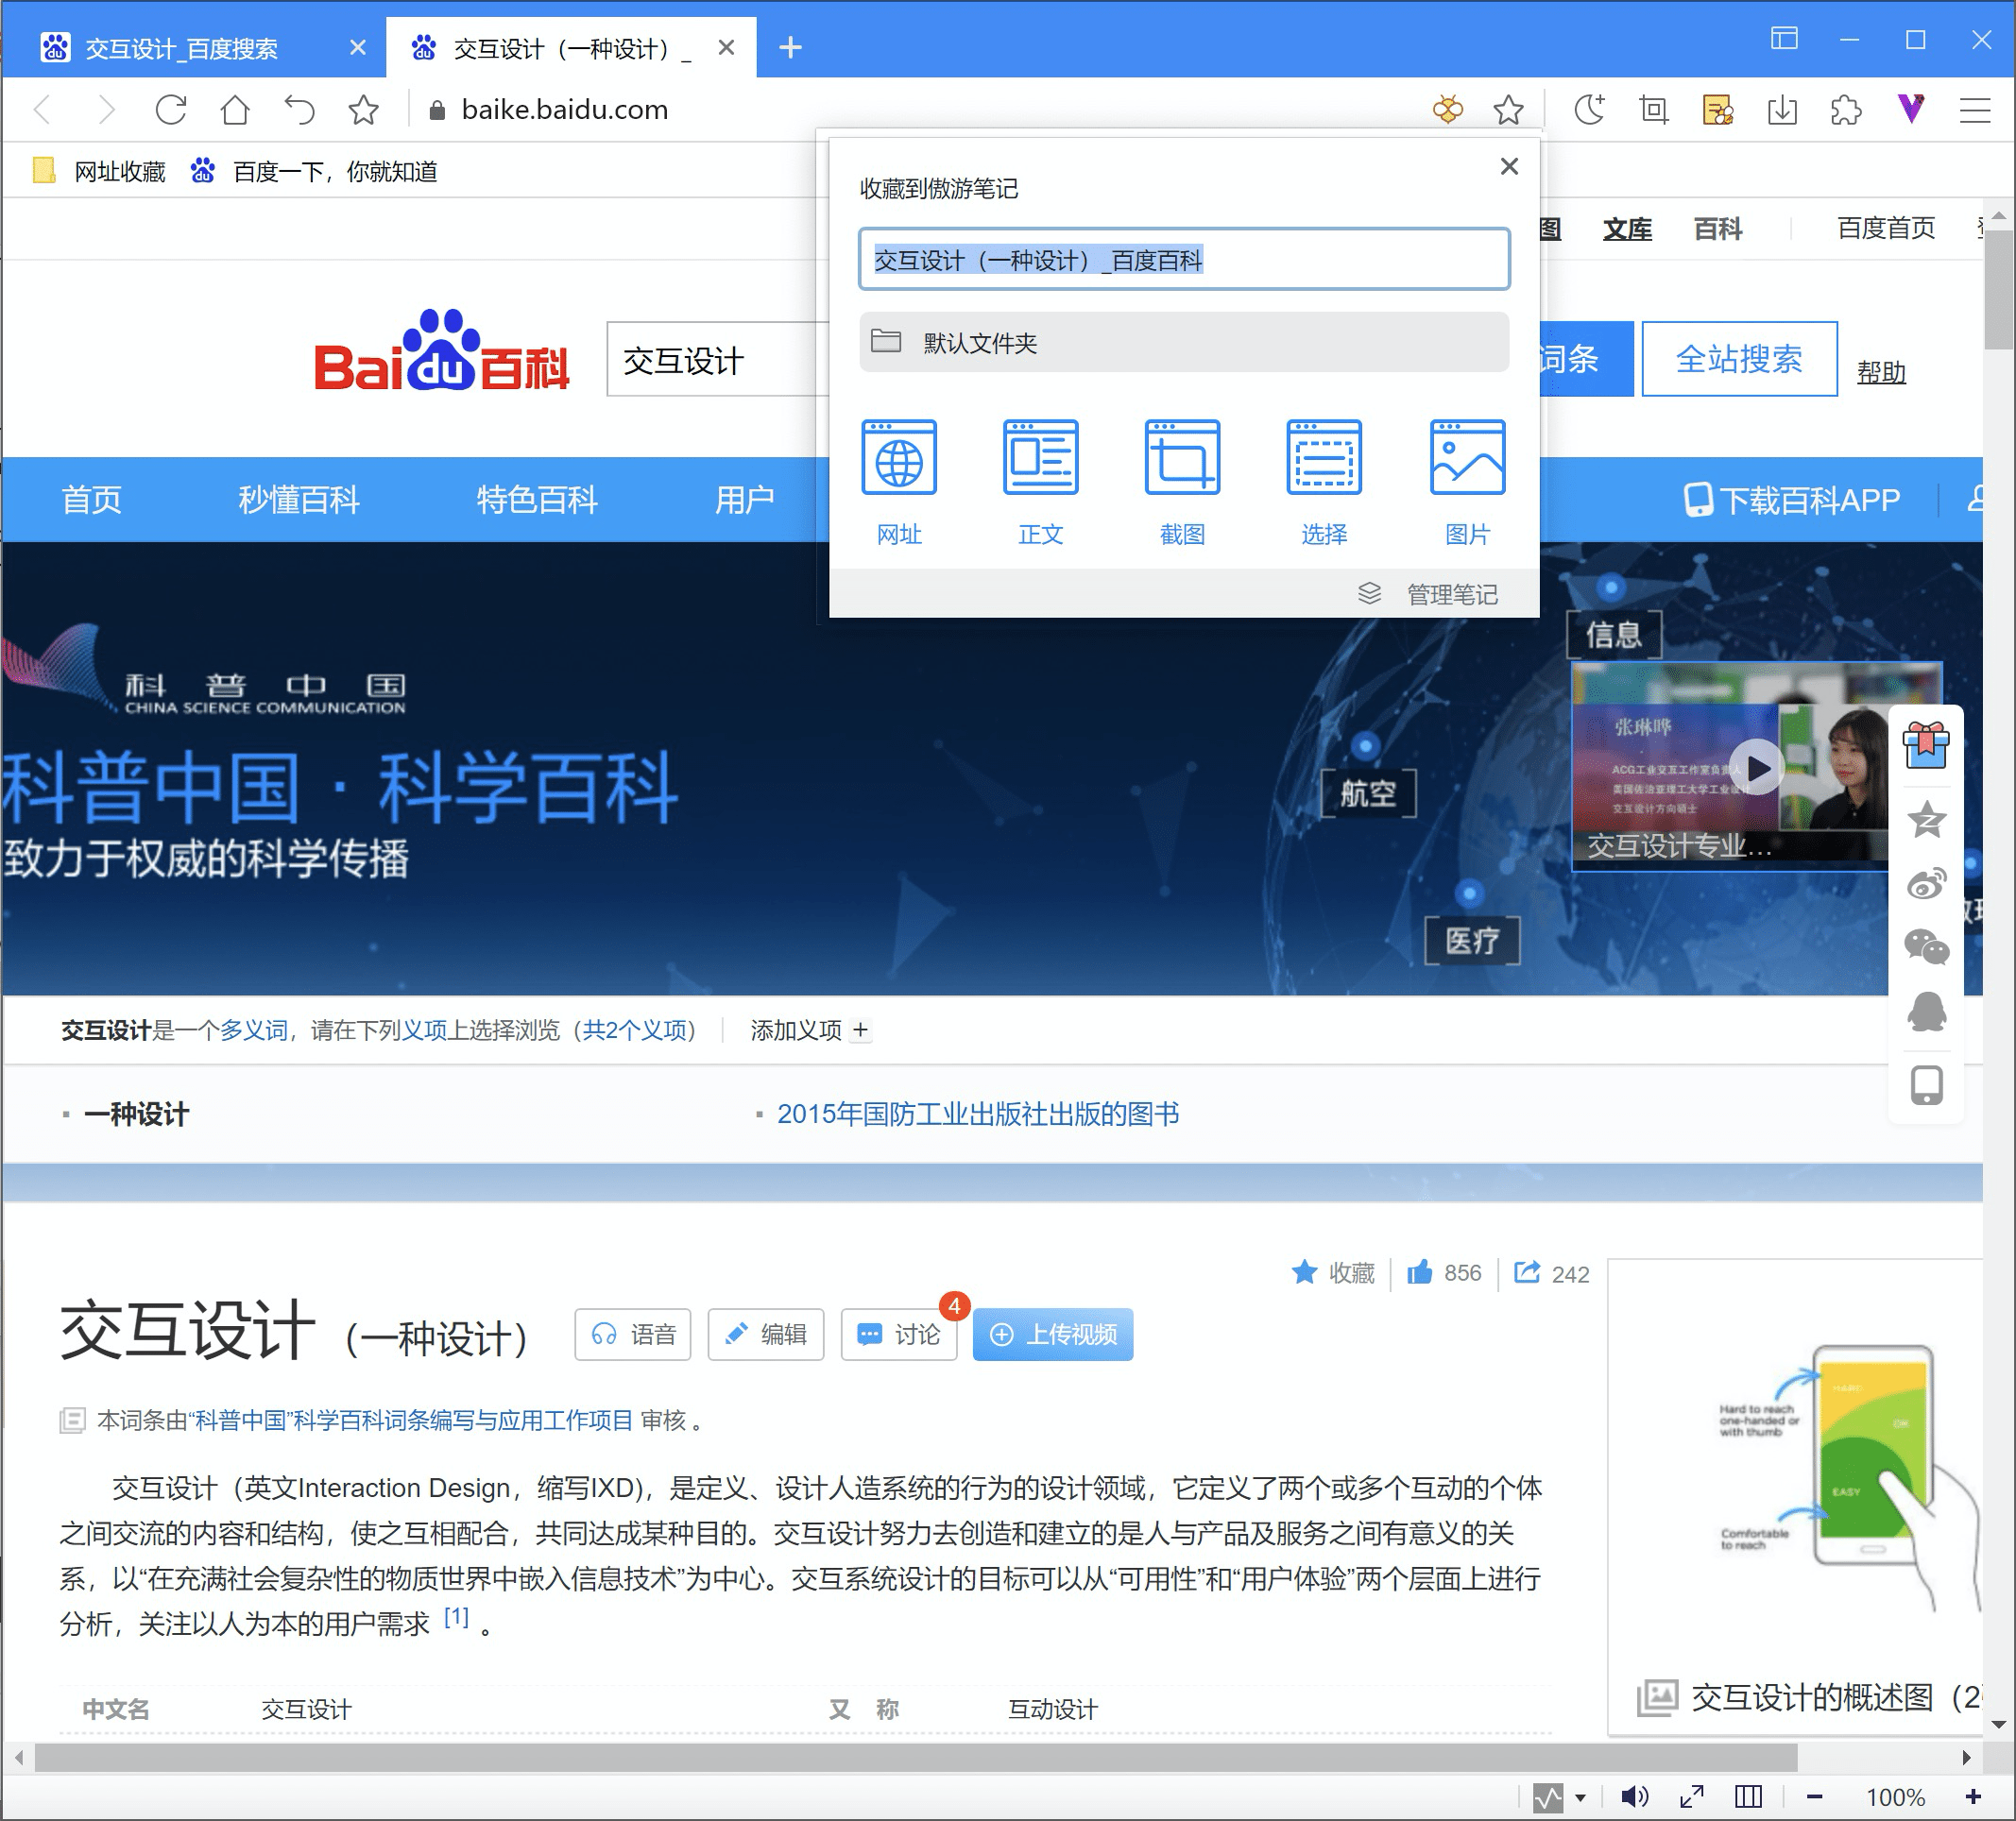Image resolution: width=2016 pixels, height=1821 pixels.
Task: Save as 网址 in Maxnote popup
Action: point(899,483)
